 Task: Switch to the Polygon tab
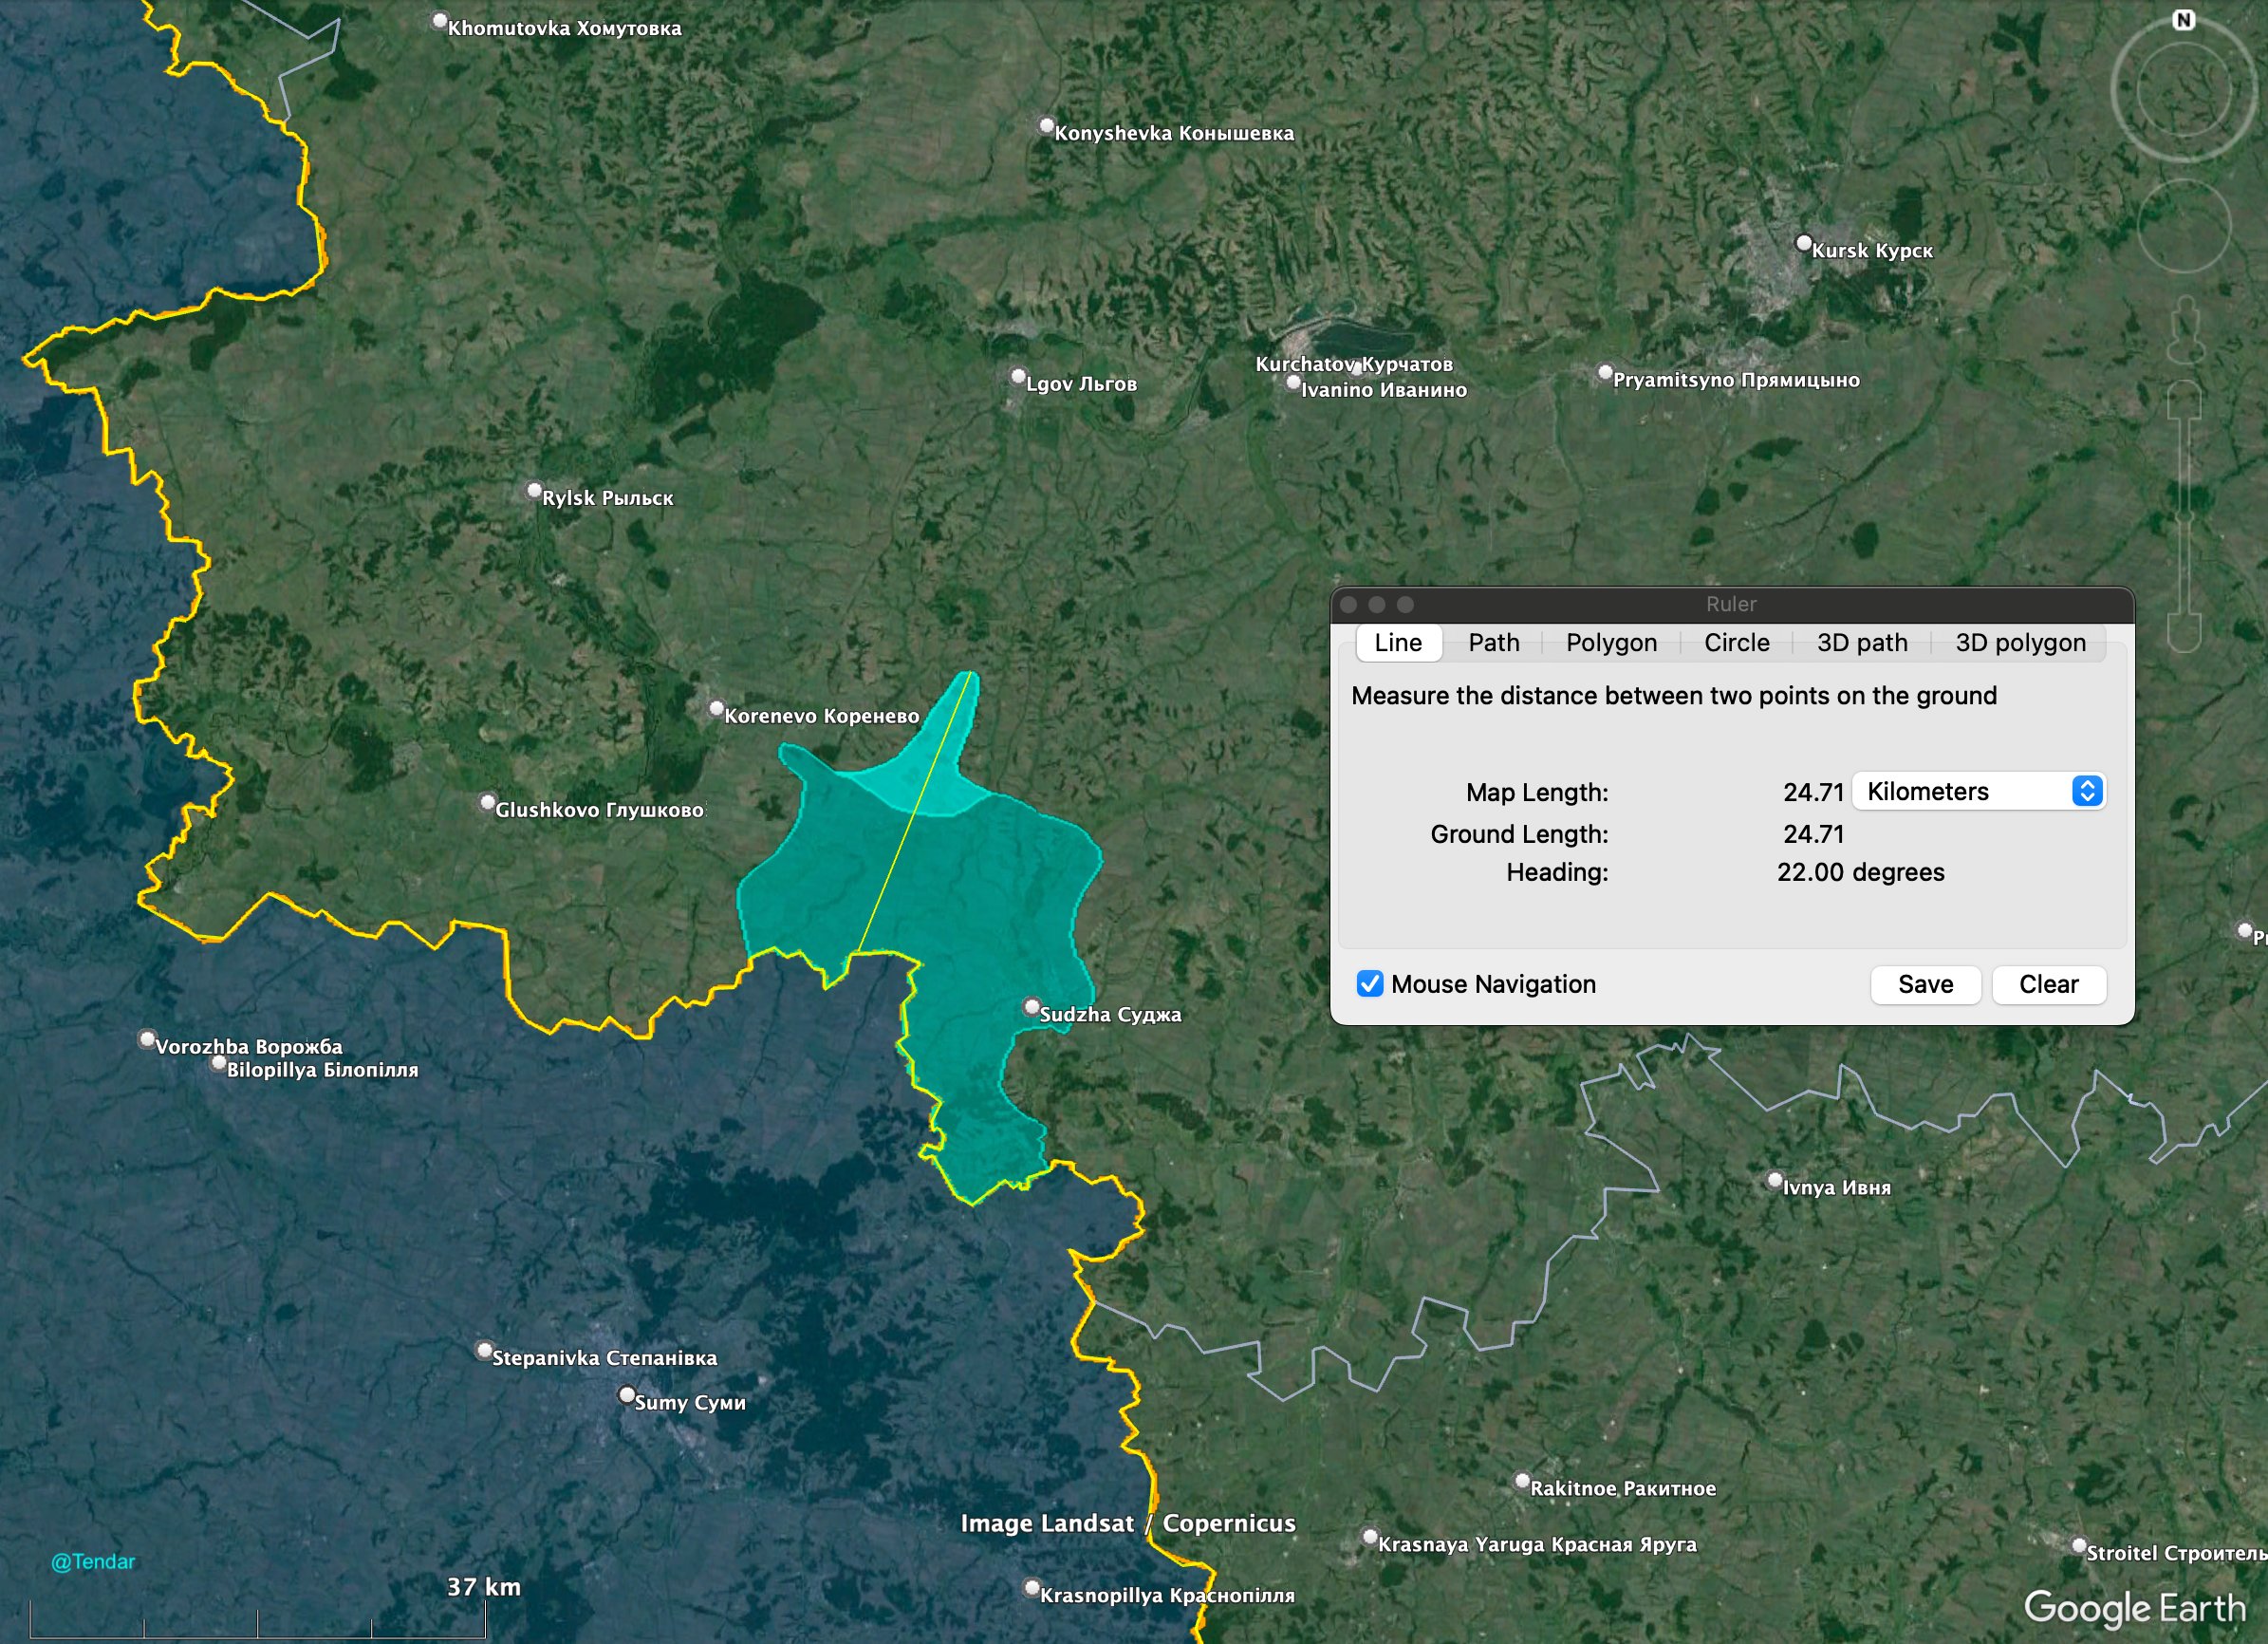pos(1611,642)
